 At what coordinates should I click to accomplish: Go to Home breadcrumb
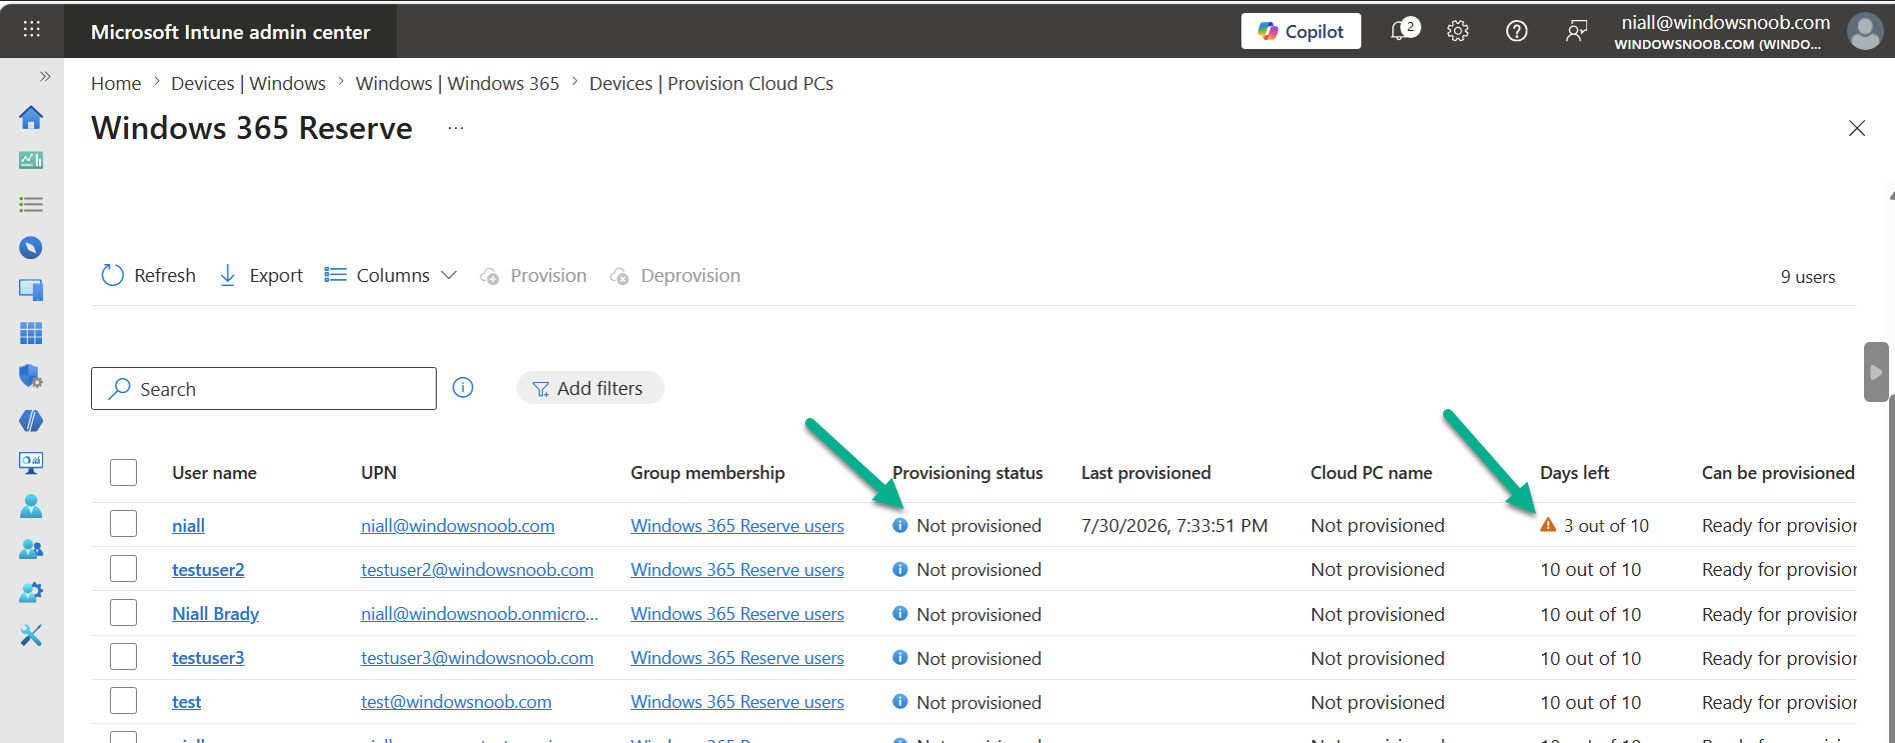(116, 84)
